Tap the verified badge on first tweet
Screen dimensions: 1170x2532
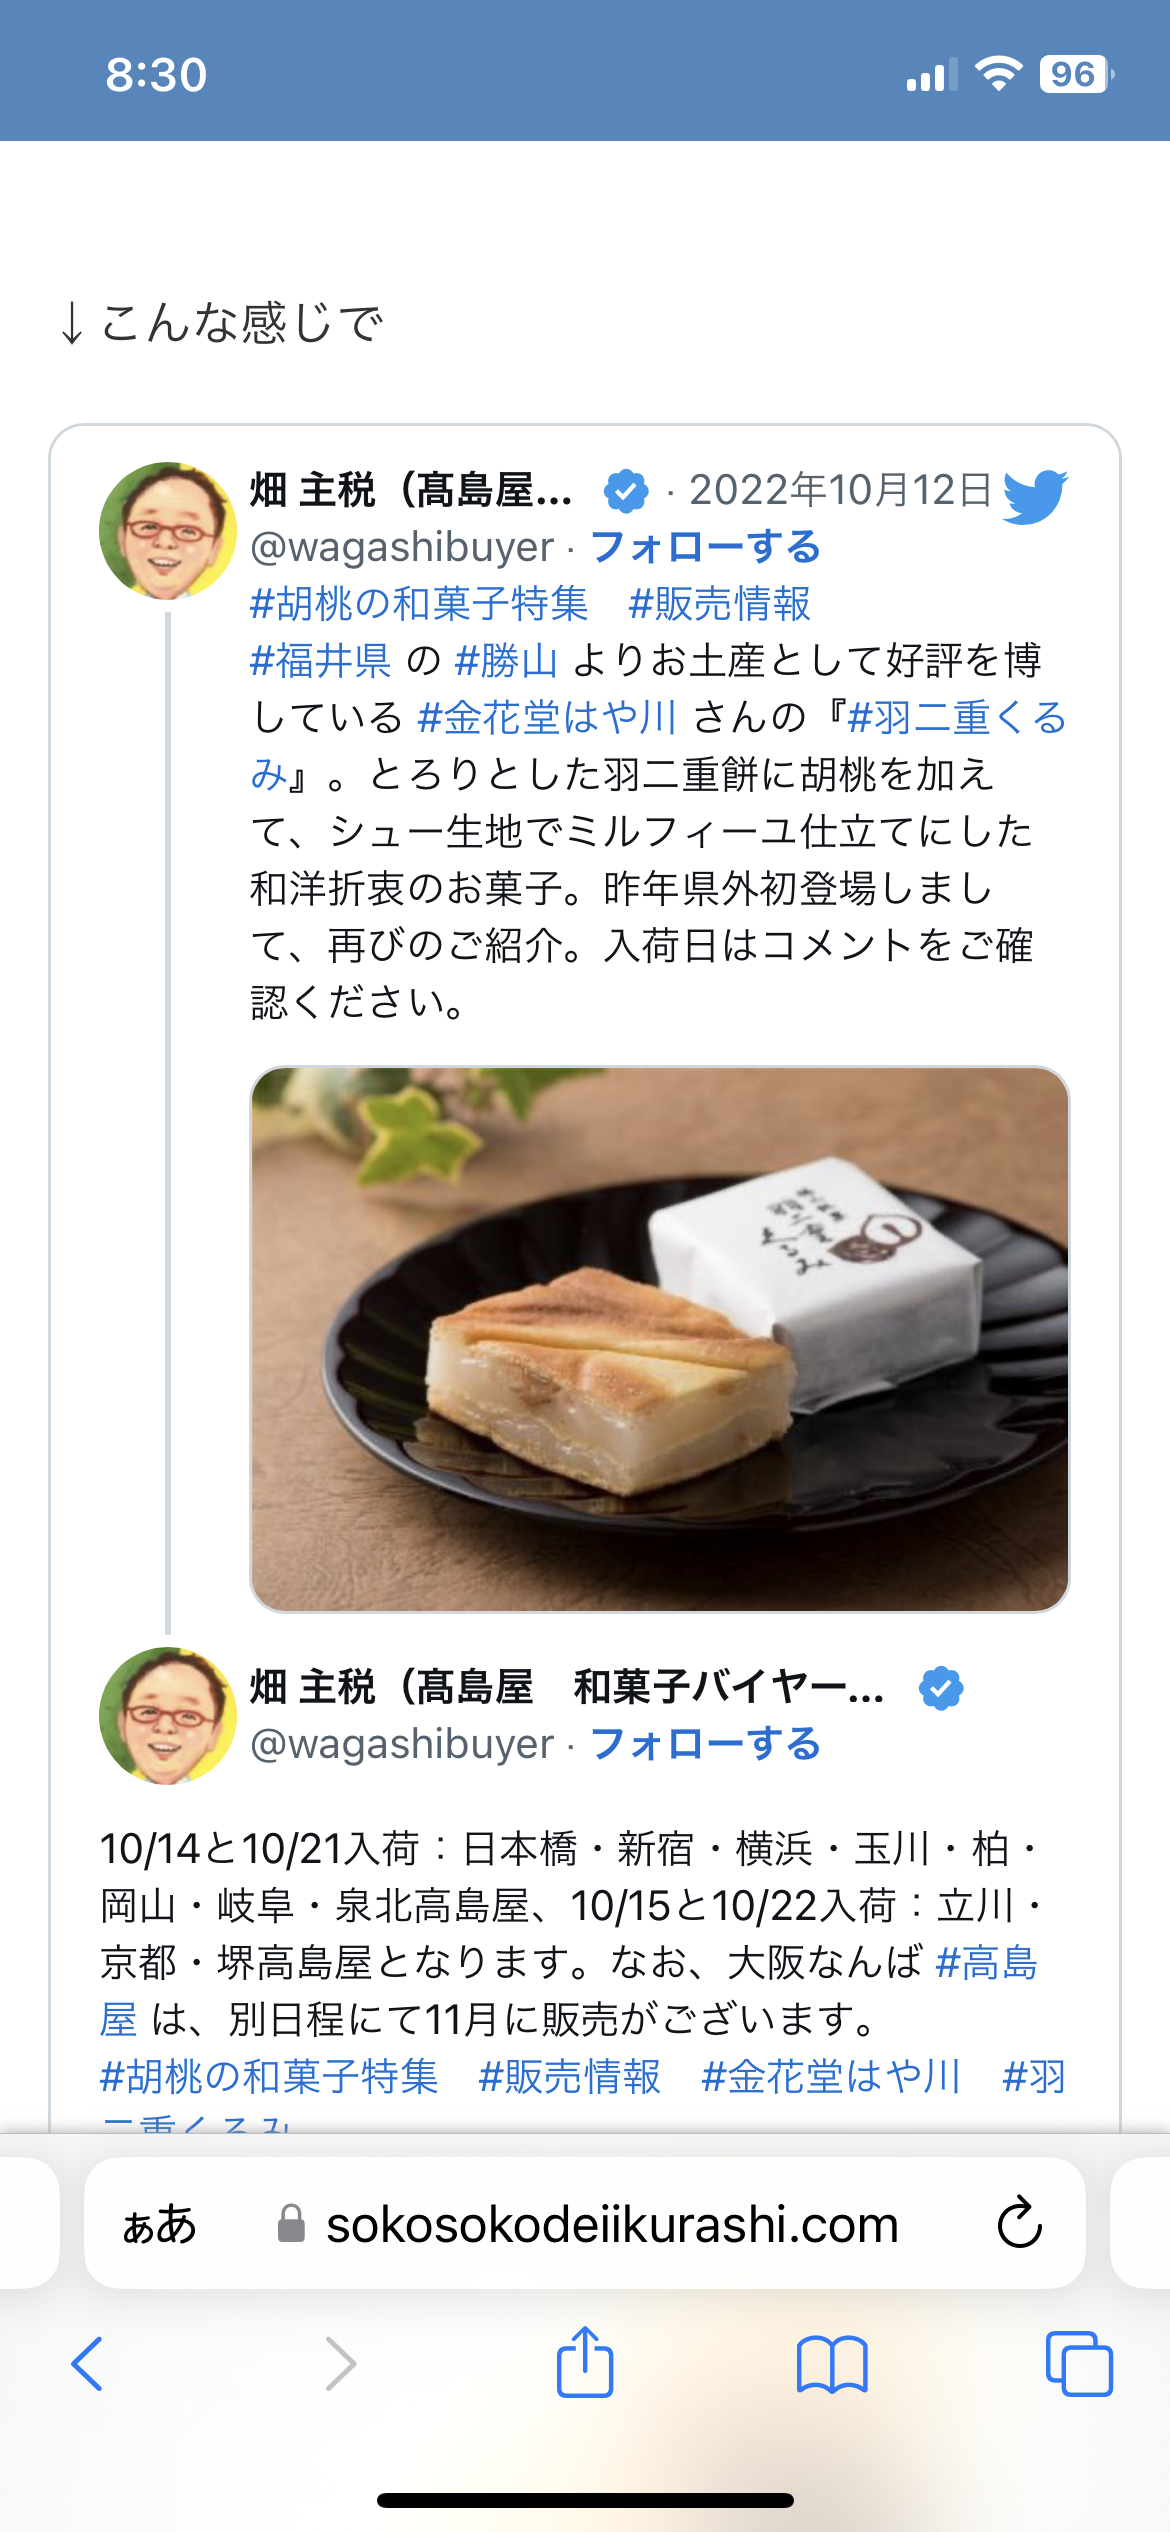[x=626, y=491]
